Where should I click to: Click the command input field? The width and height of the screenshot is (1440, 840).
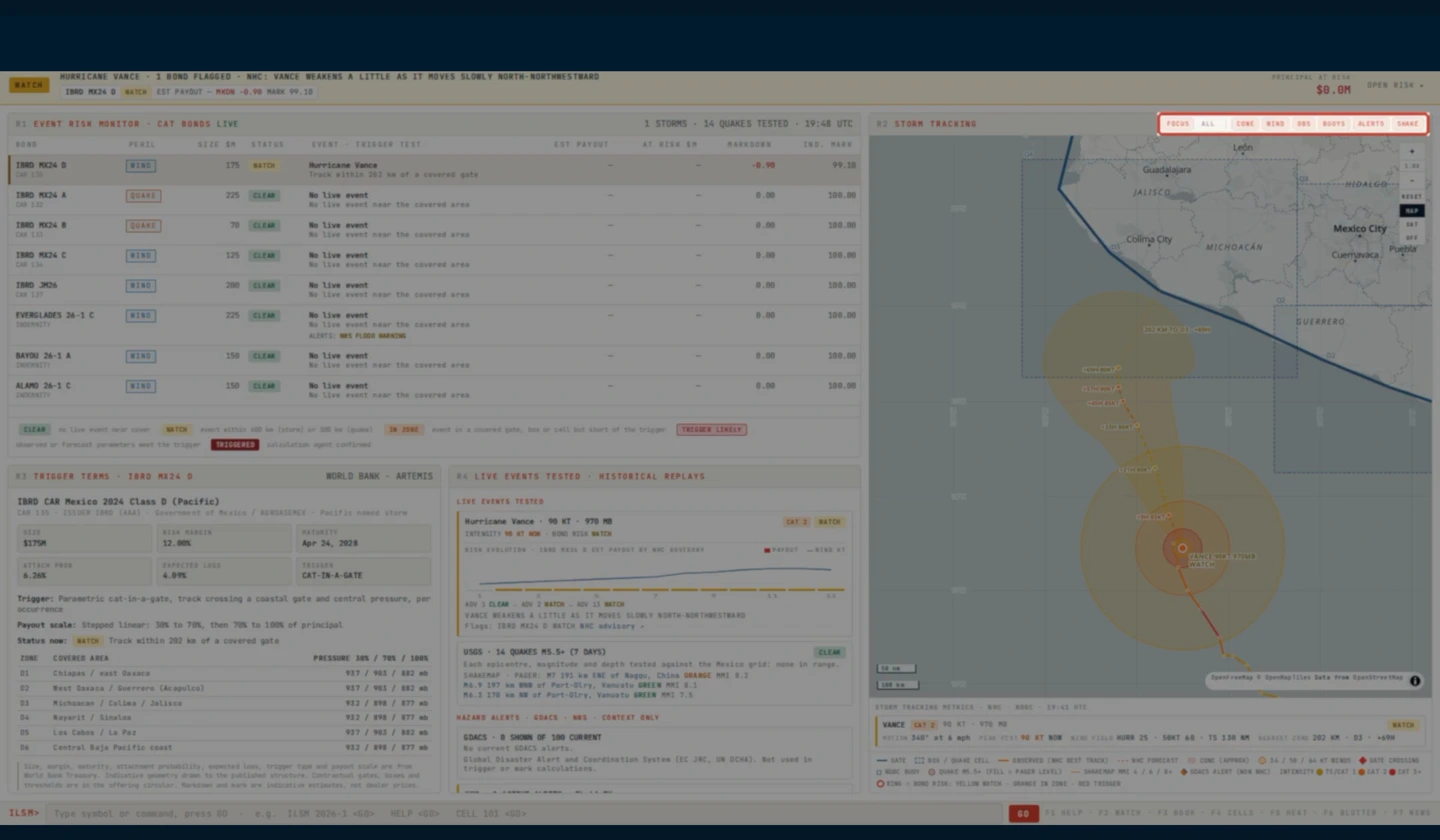(525, 813)
